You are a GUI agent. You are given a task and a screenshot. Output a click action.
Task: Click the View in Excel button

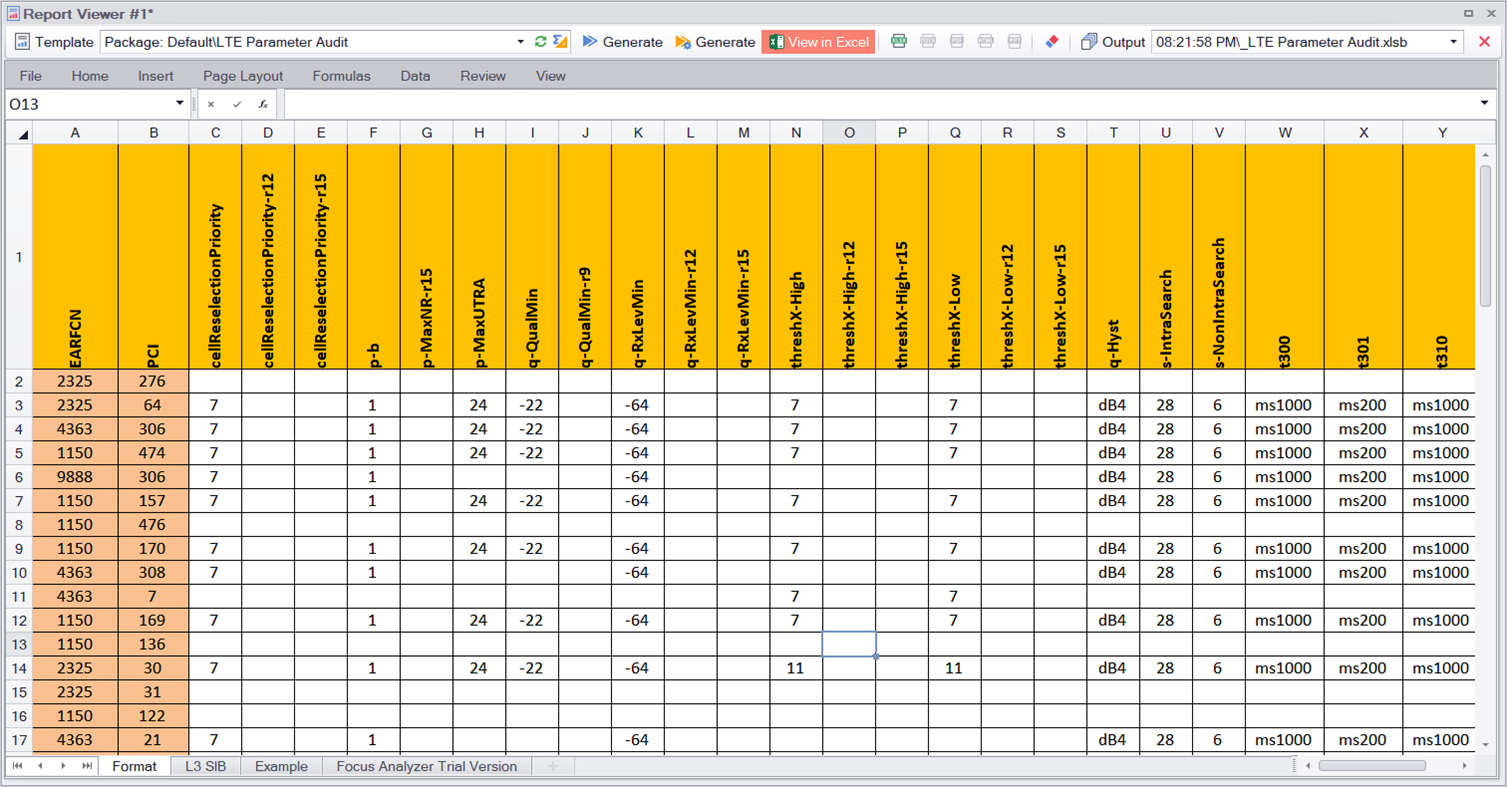click(x=816, y=42)
